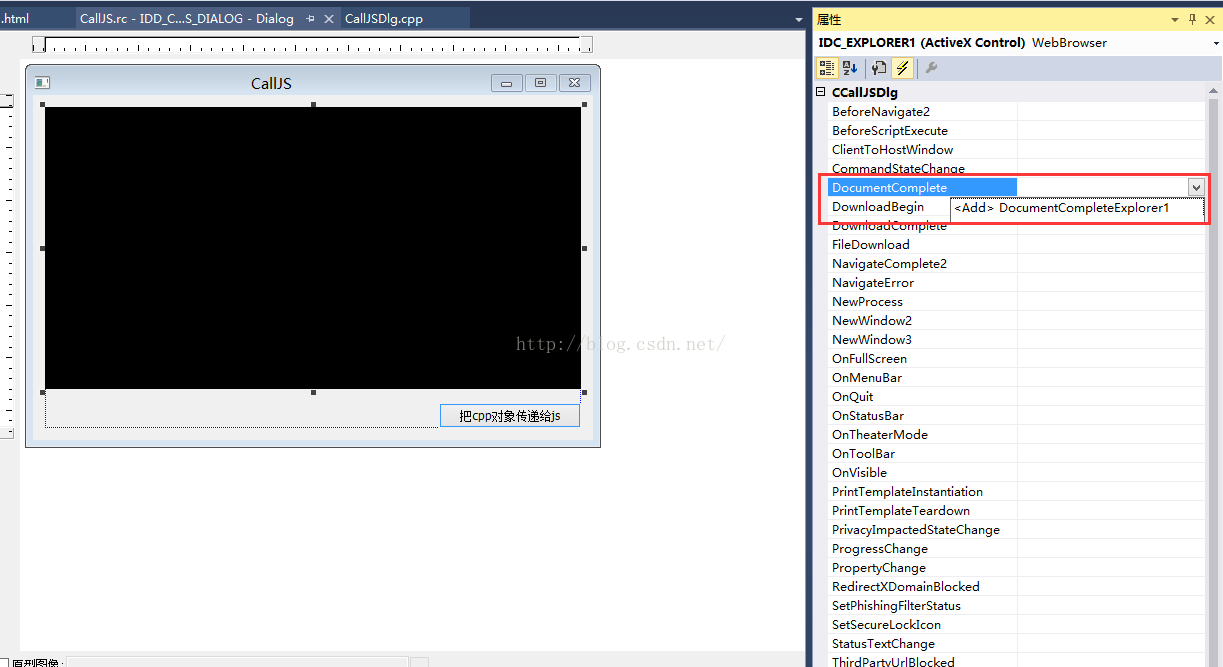Open the document tabs overflow dropdown
Viewport: 1223px width, 667px height.
(x=799, y=19)
